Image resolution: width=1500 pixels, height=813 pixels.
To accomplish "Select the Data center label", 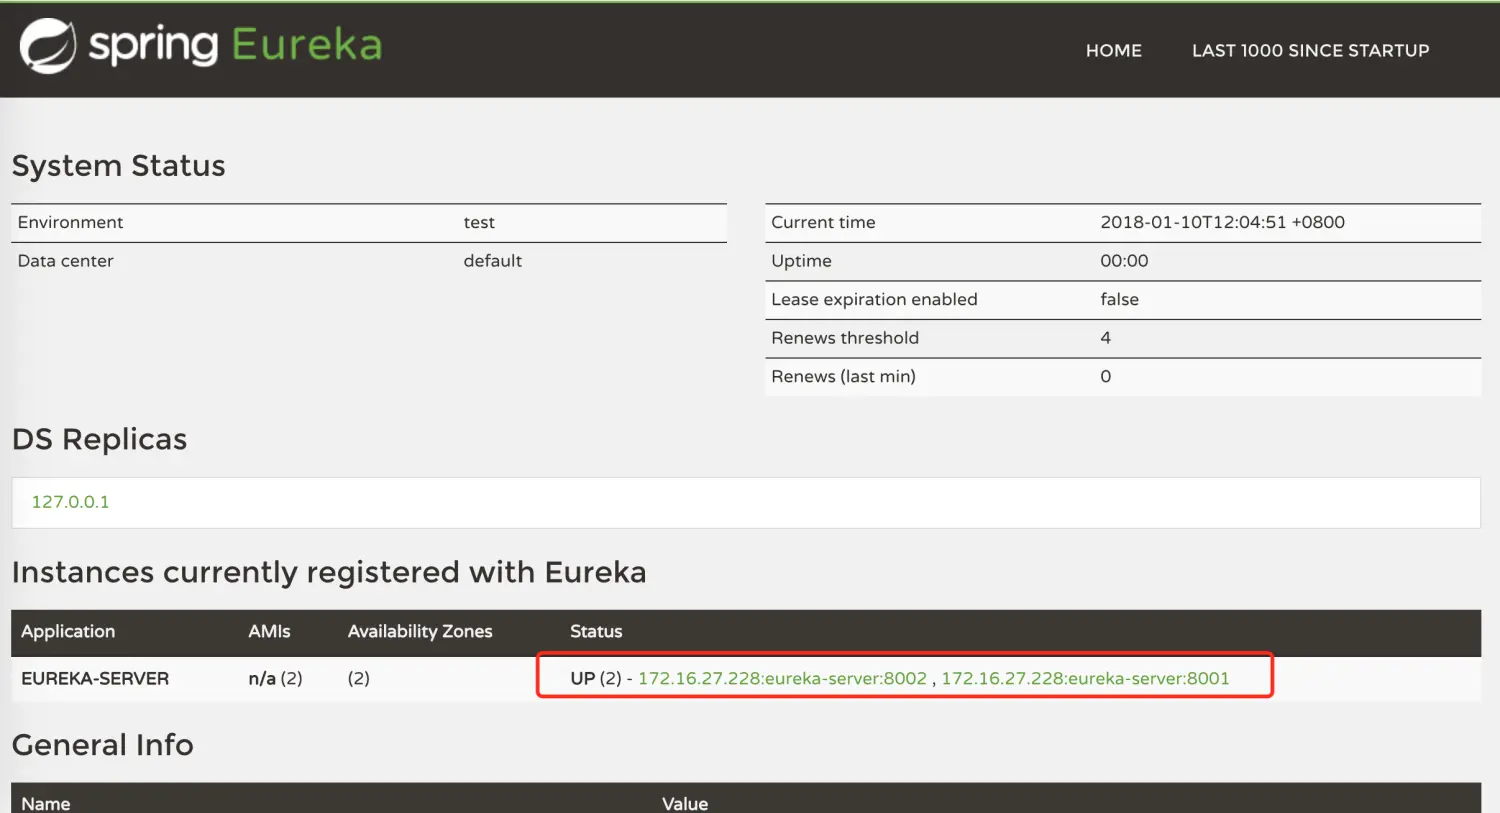I will [65, 261].
